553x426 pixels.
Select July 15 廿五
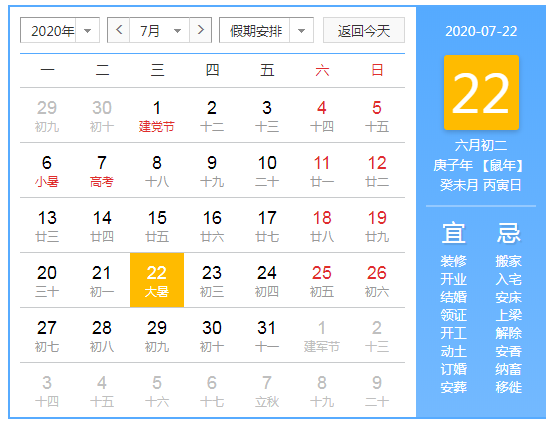click(157, 226)
